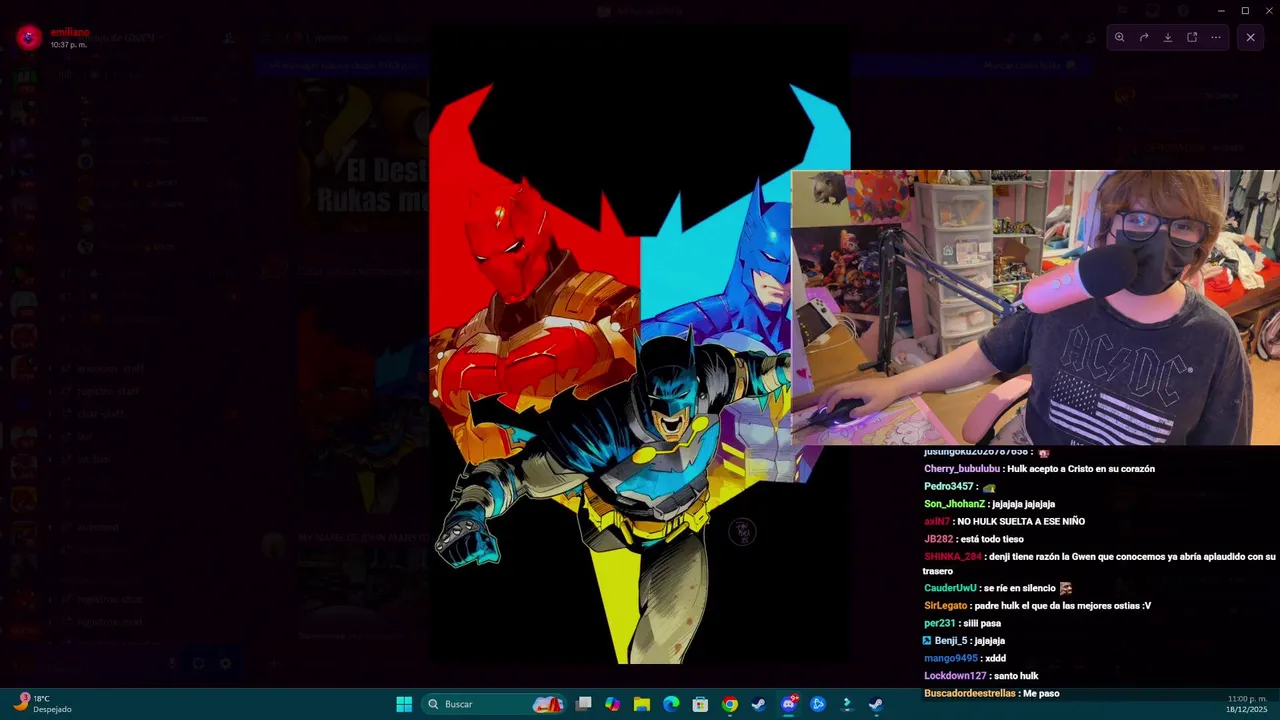Image resolution: width=1280 pixels, height=720 pixels.
Task: Click chat username Benji_5
Action: [951, 641]
